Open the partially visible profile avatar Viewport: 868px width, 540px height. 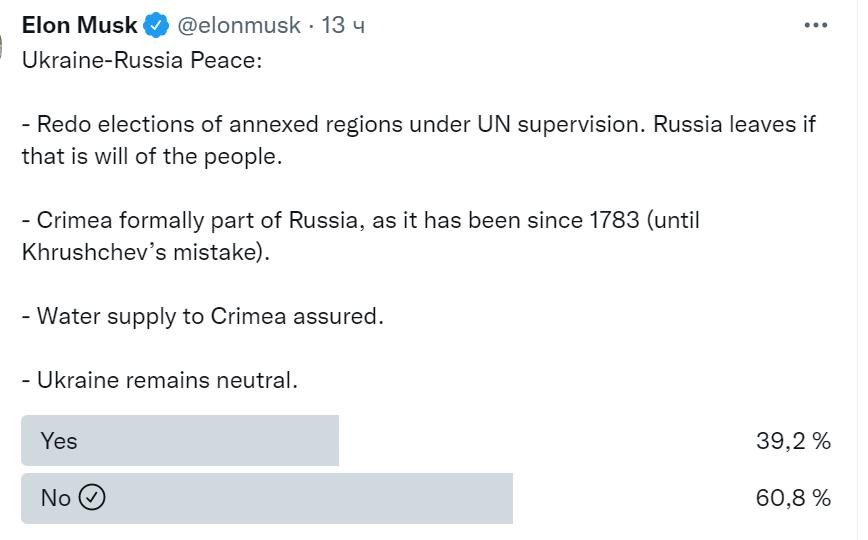5,30
